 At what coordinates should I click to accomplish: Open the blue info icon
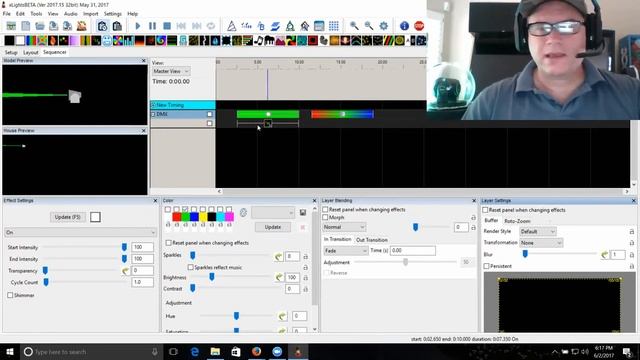pyautogui.click(x=404, y=26)
